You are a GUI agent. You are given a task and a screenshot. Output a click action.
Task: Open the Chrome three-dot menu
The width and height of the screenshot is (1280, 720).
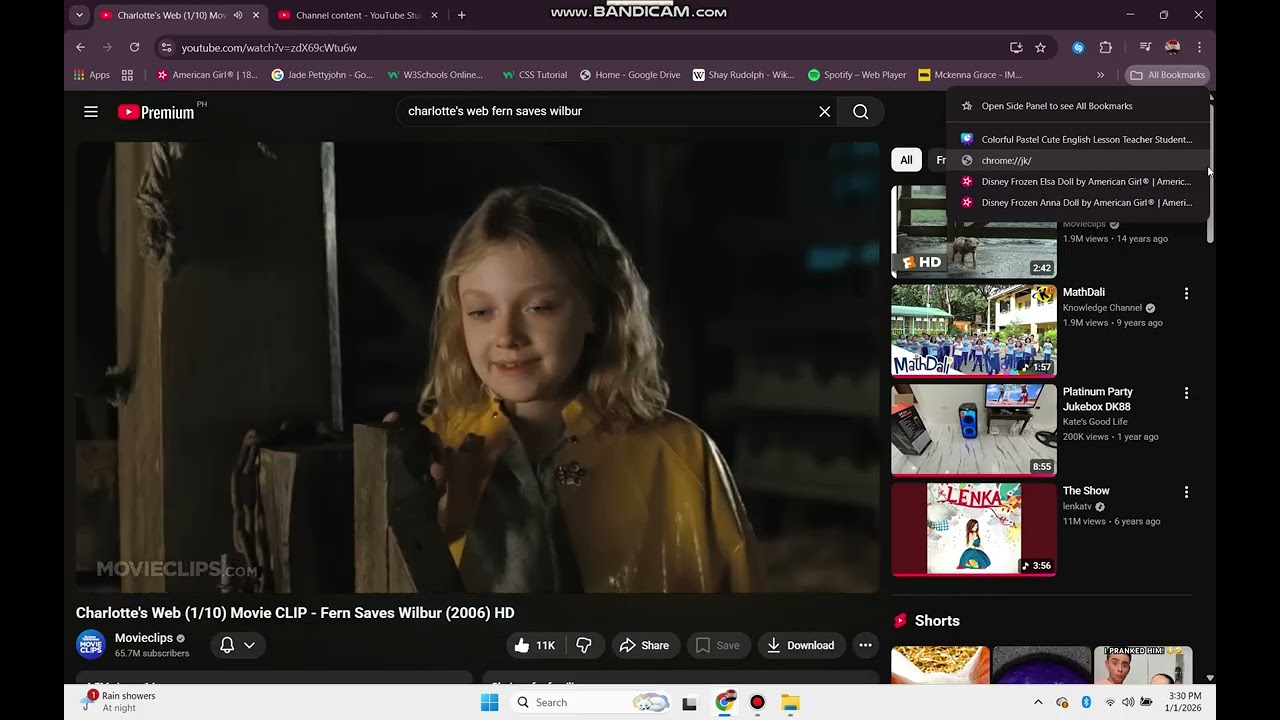click(x=1199, y=47)
